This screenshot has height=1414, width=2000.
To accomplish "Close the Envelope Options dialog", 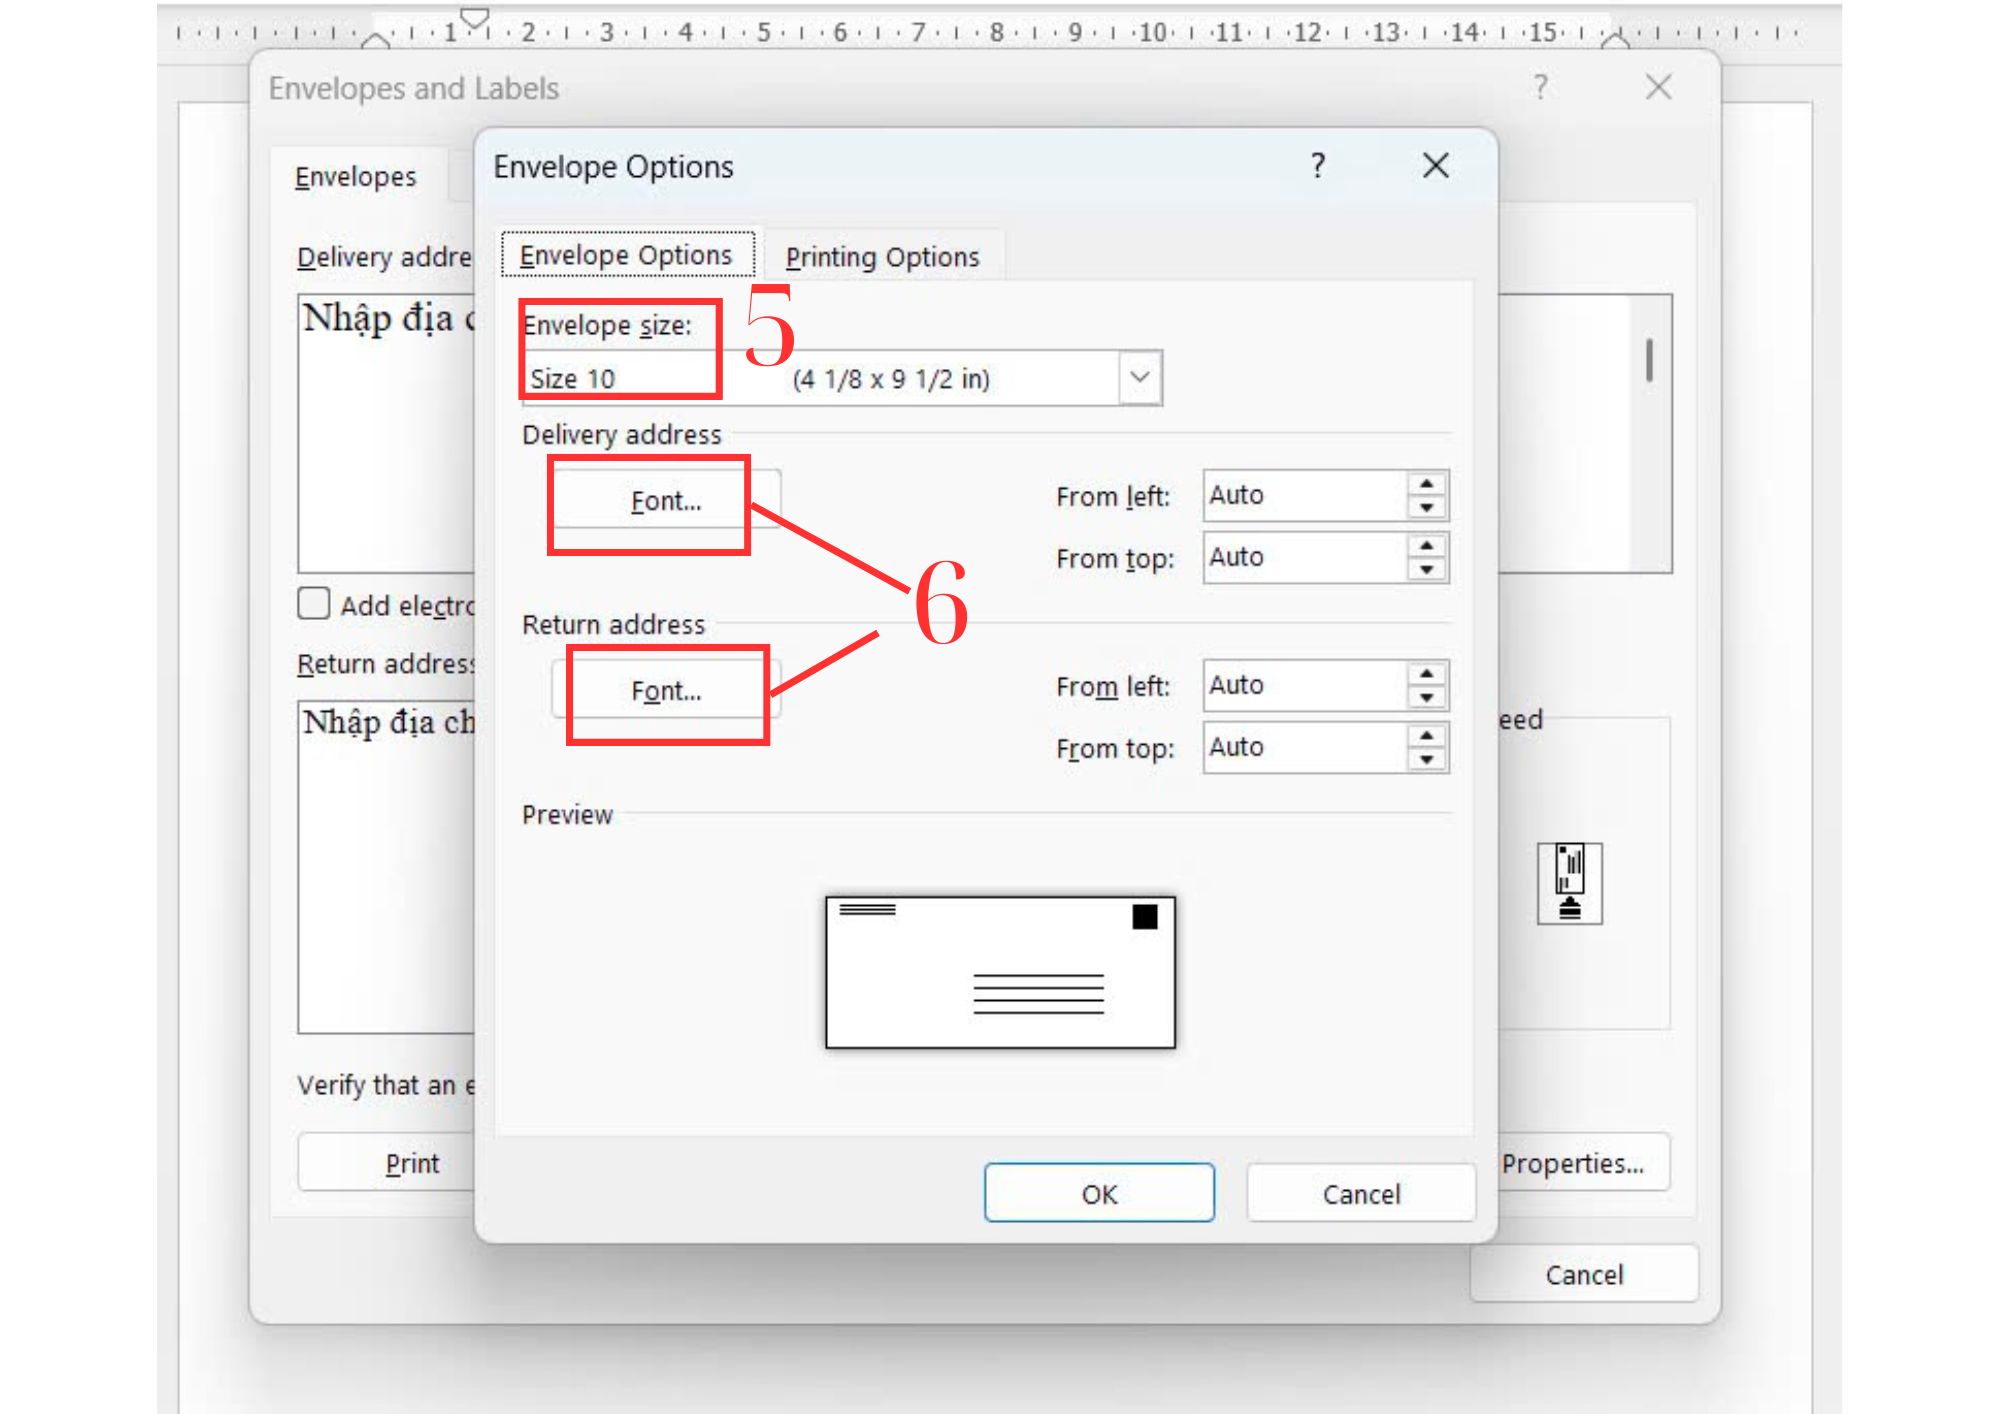I will [x=1435, y=165].
